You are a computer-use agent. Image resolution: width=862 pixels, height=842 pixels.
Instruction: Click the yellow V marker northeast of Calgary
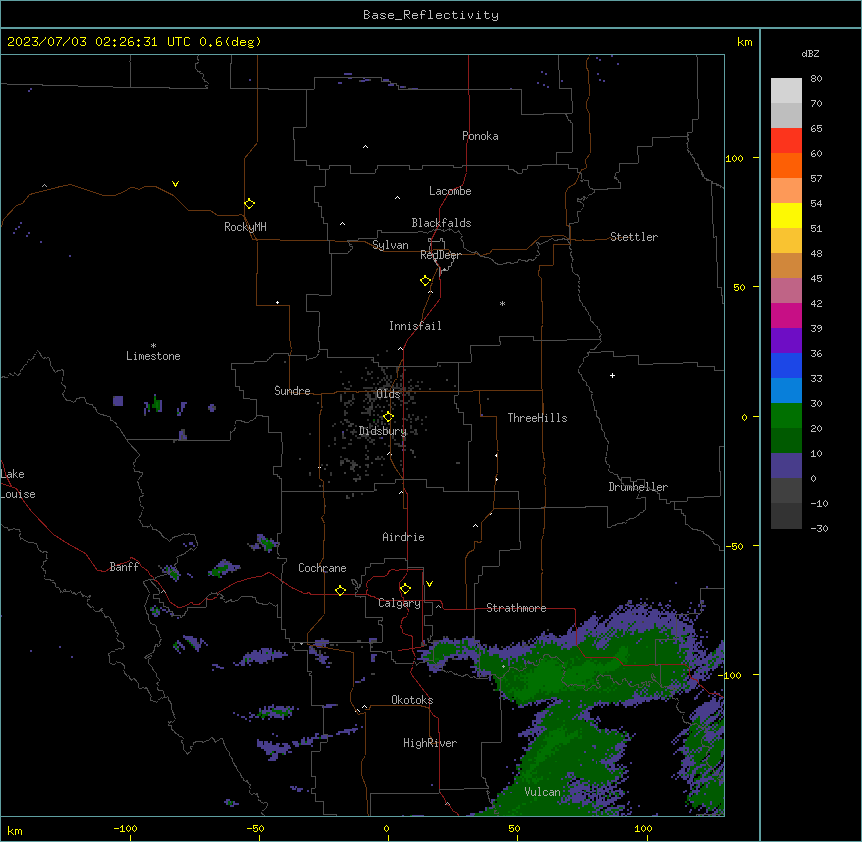pos(429,584)
